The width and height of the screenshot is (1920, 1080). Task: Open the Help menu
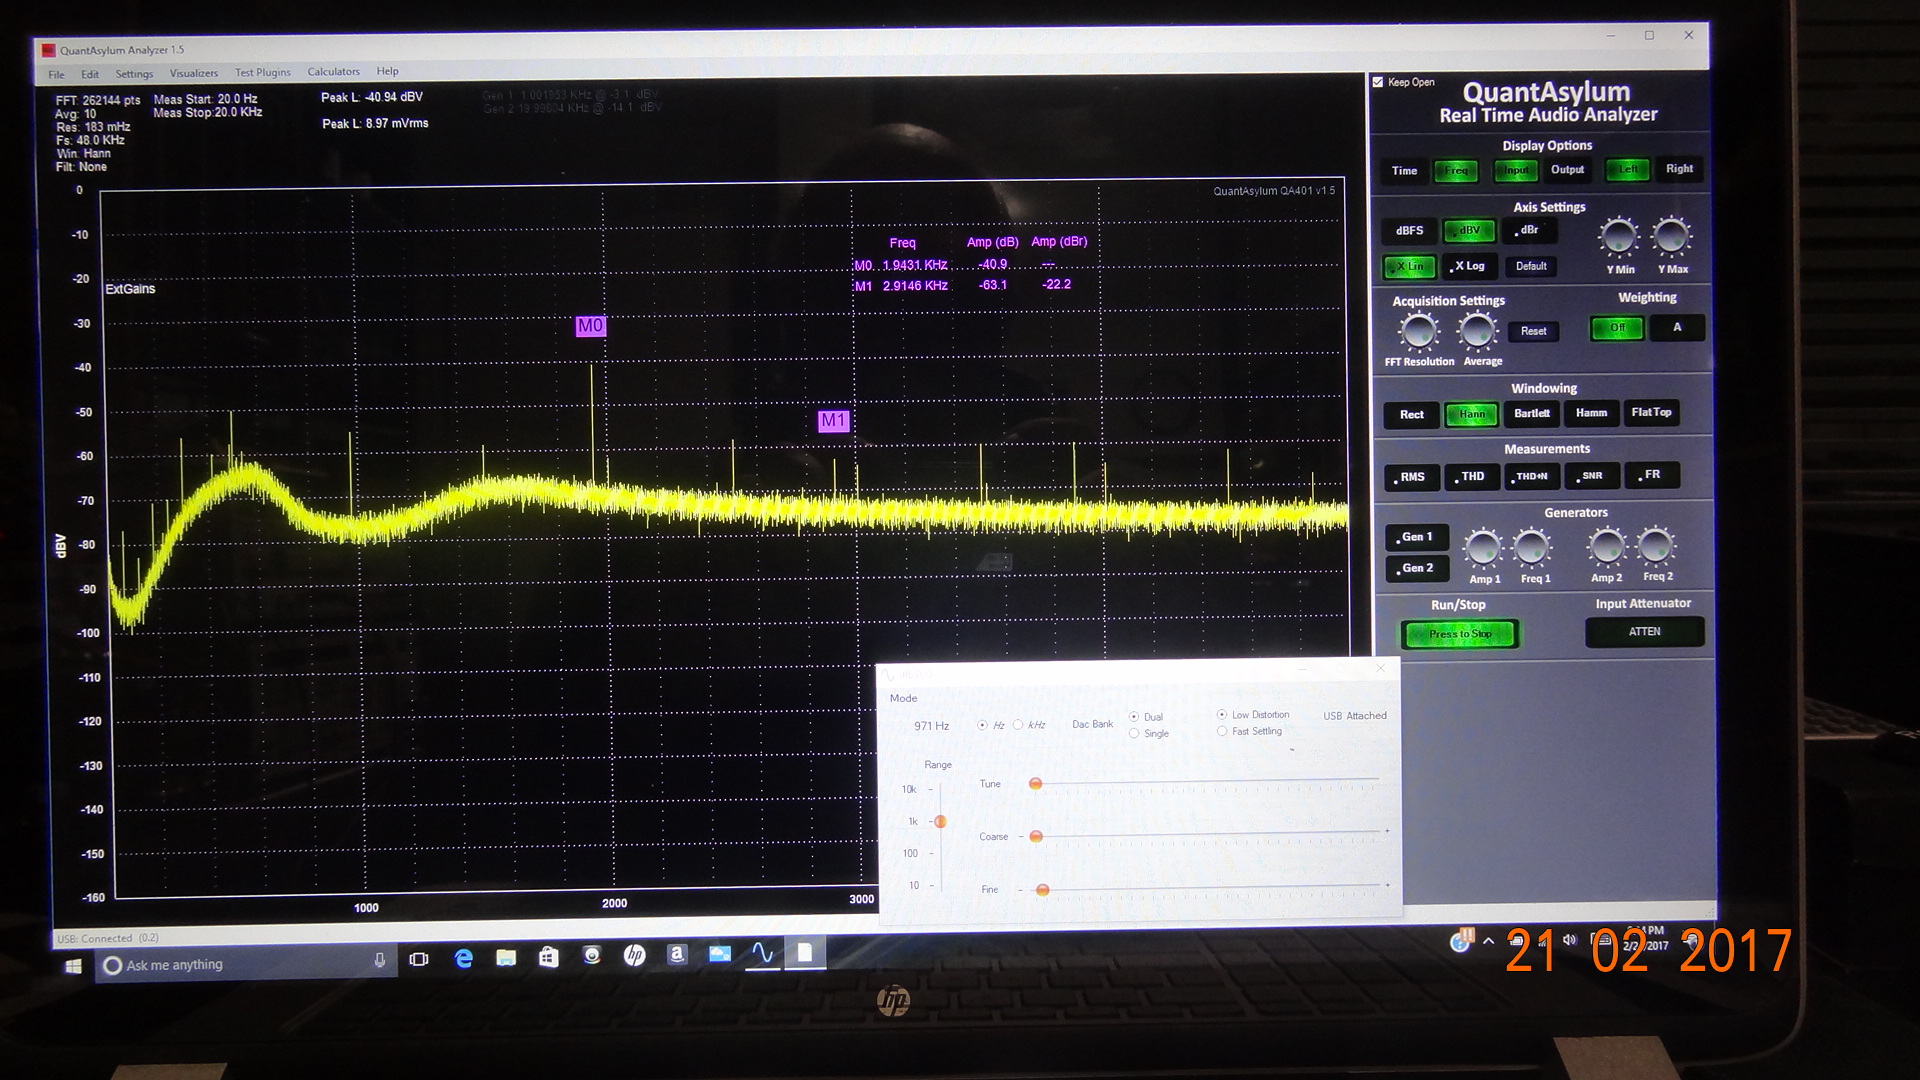point(387,71)
